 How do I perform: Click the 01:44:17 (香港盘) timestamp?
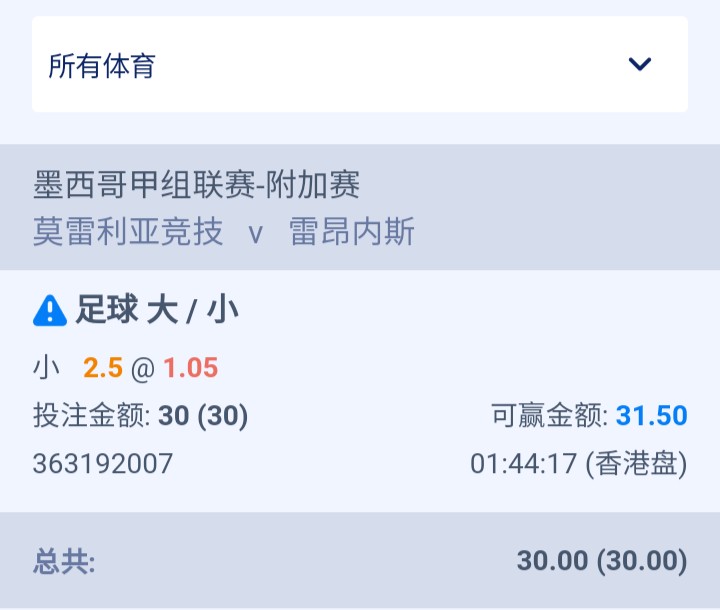[x=579, y=463]
